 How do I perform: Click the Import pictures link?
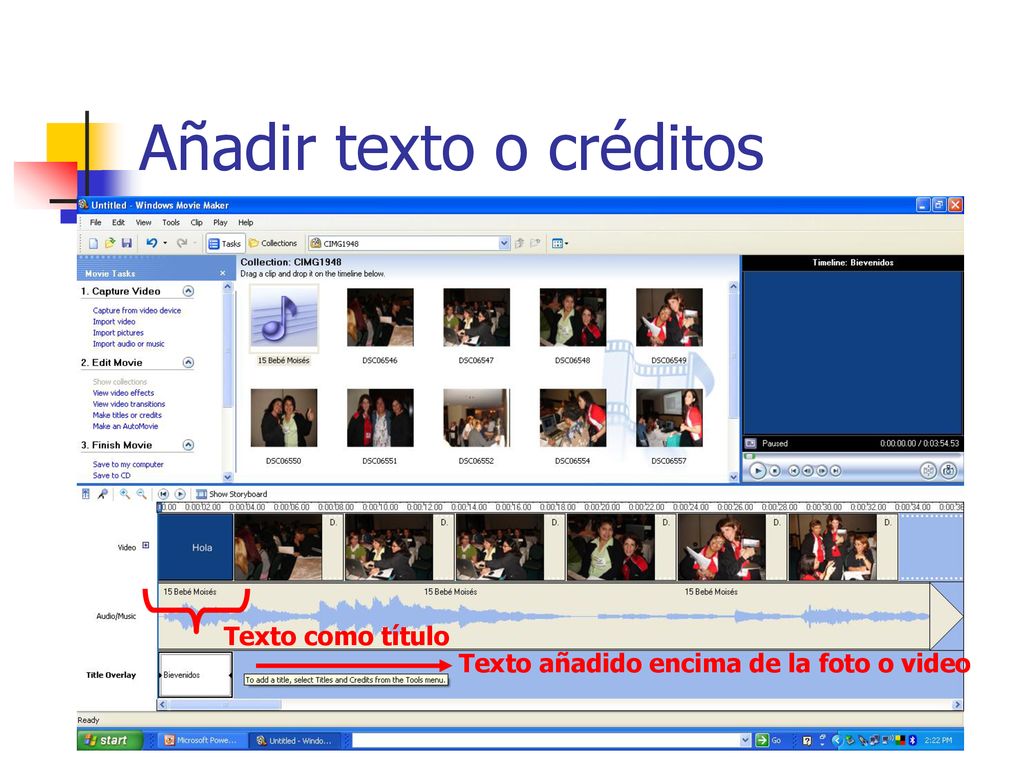(118, 332)
